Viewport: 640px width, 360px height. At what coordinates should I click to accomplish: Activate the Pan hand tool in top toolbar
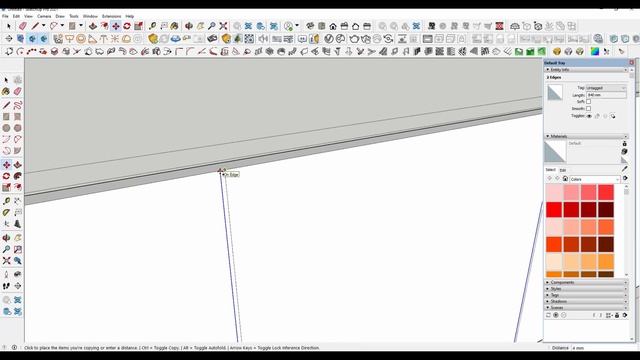click(x=200, y=26)
